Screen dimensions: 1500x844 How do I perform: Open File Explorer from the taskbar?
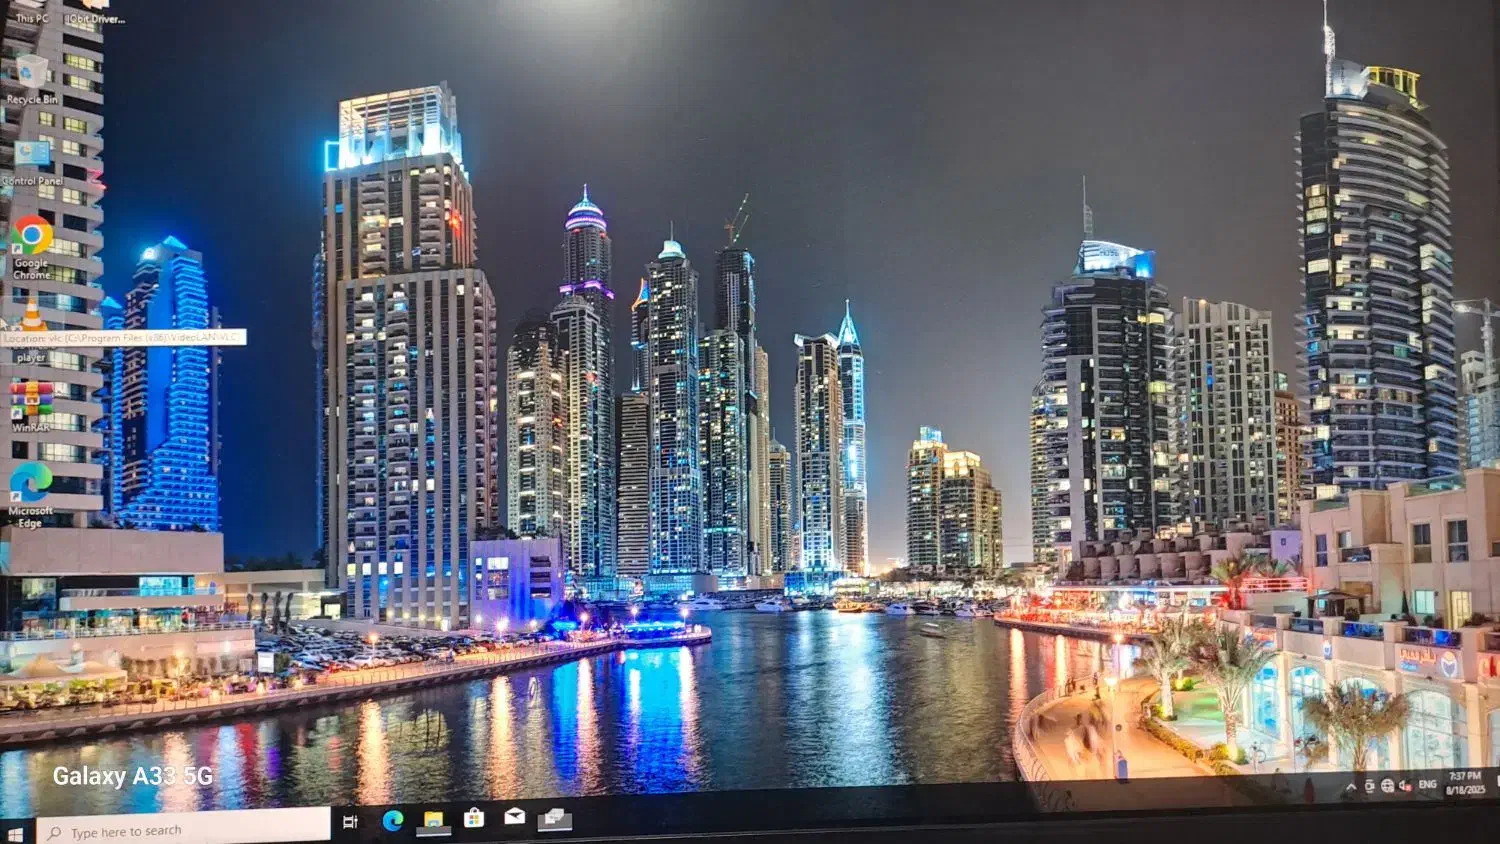pos(433,820)
